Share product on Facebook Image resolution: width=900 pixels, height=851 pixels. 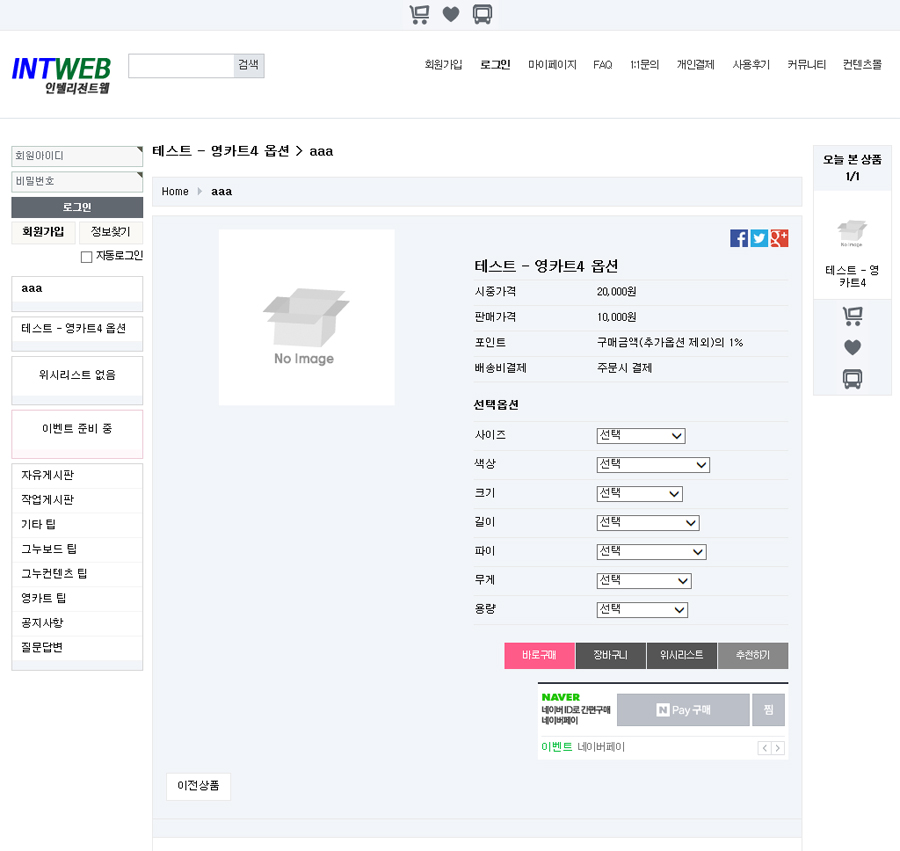[x=739, y=238]
